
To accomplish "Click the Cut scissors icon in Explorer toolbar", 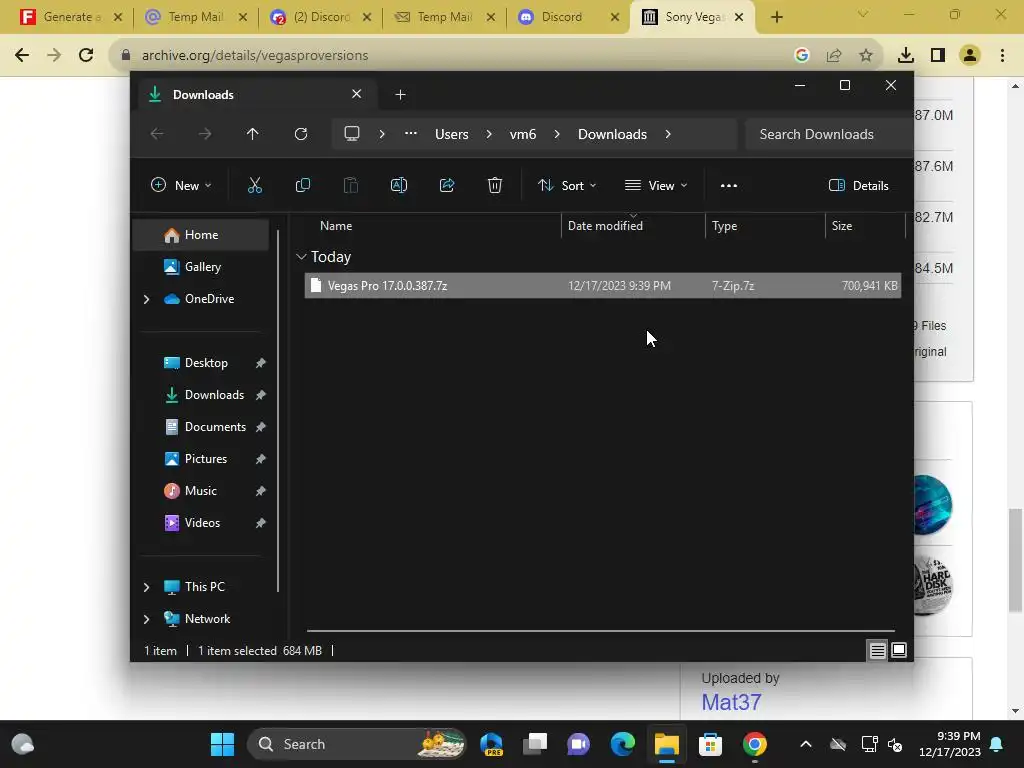I will pyautogui.click(x=255, y=185).
